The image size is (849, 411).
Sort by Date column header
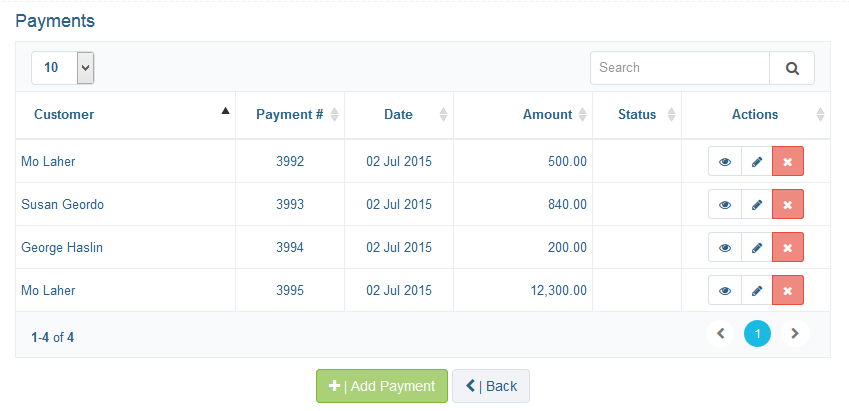point(399,115)
